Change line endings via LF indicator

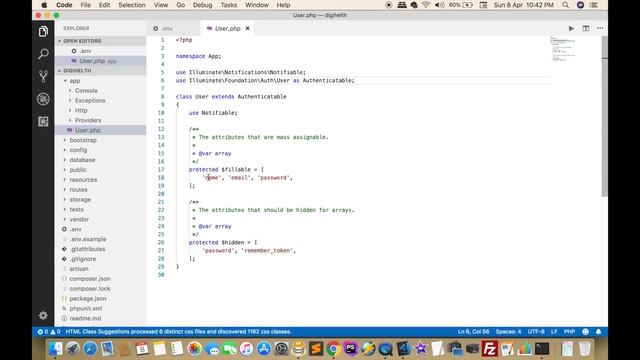click(x=554, y=331)
